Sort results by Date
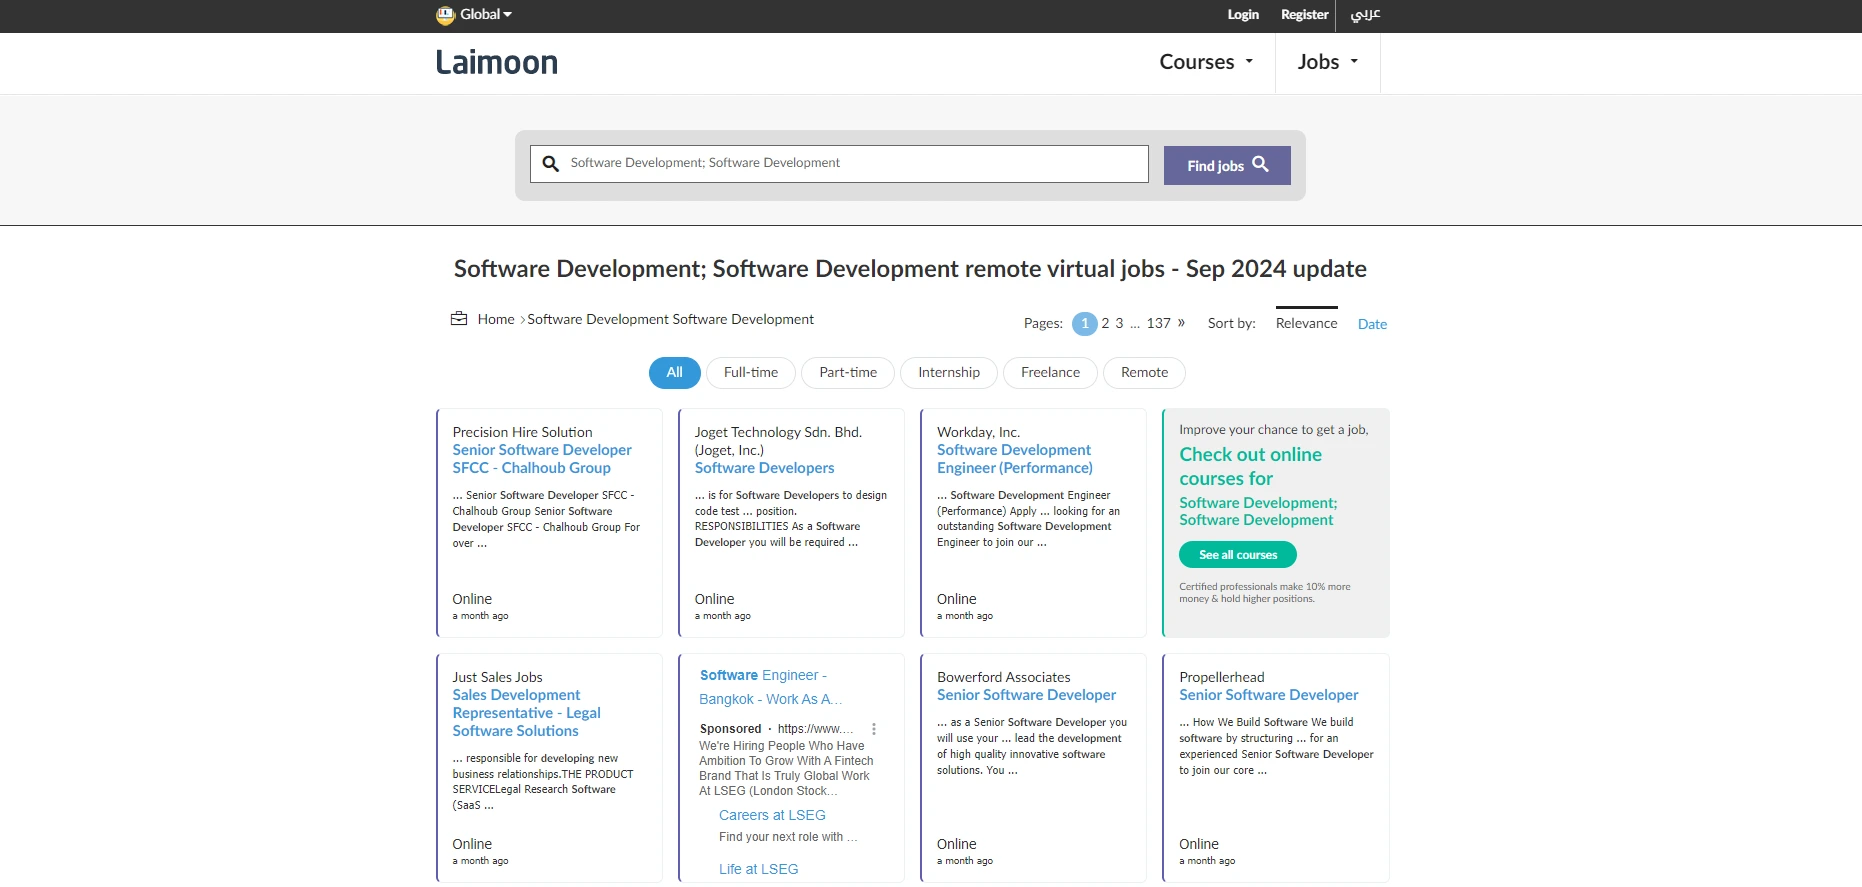The height and width of the screenshot is (887, 1862). pyautogui.click(x=1372, y=324)
